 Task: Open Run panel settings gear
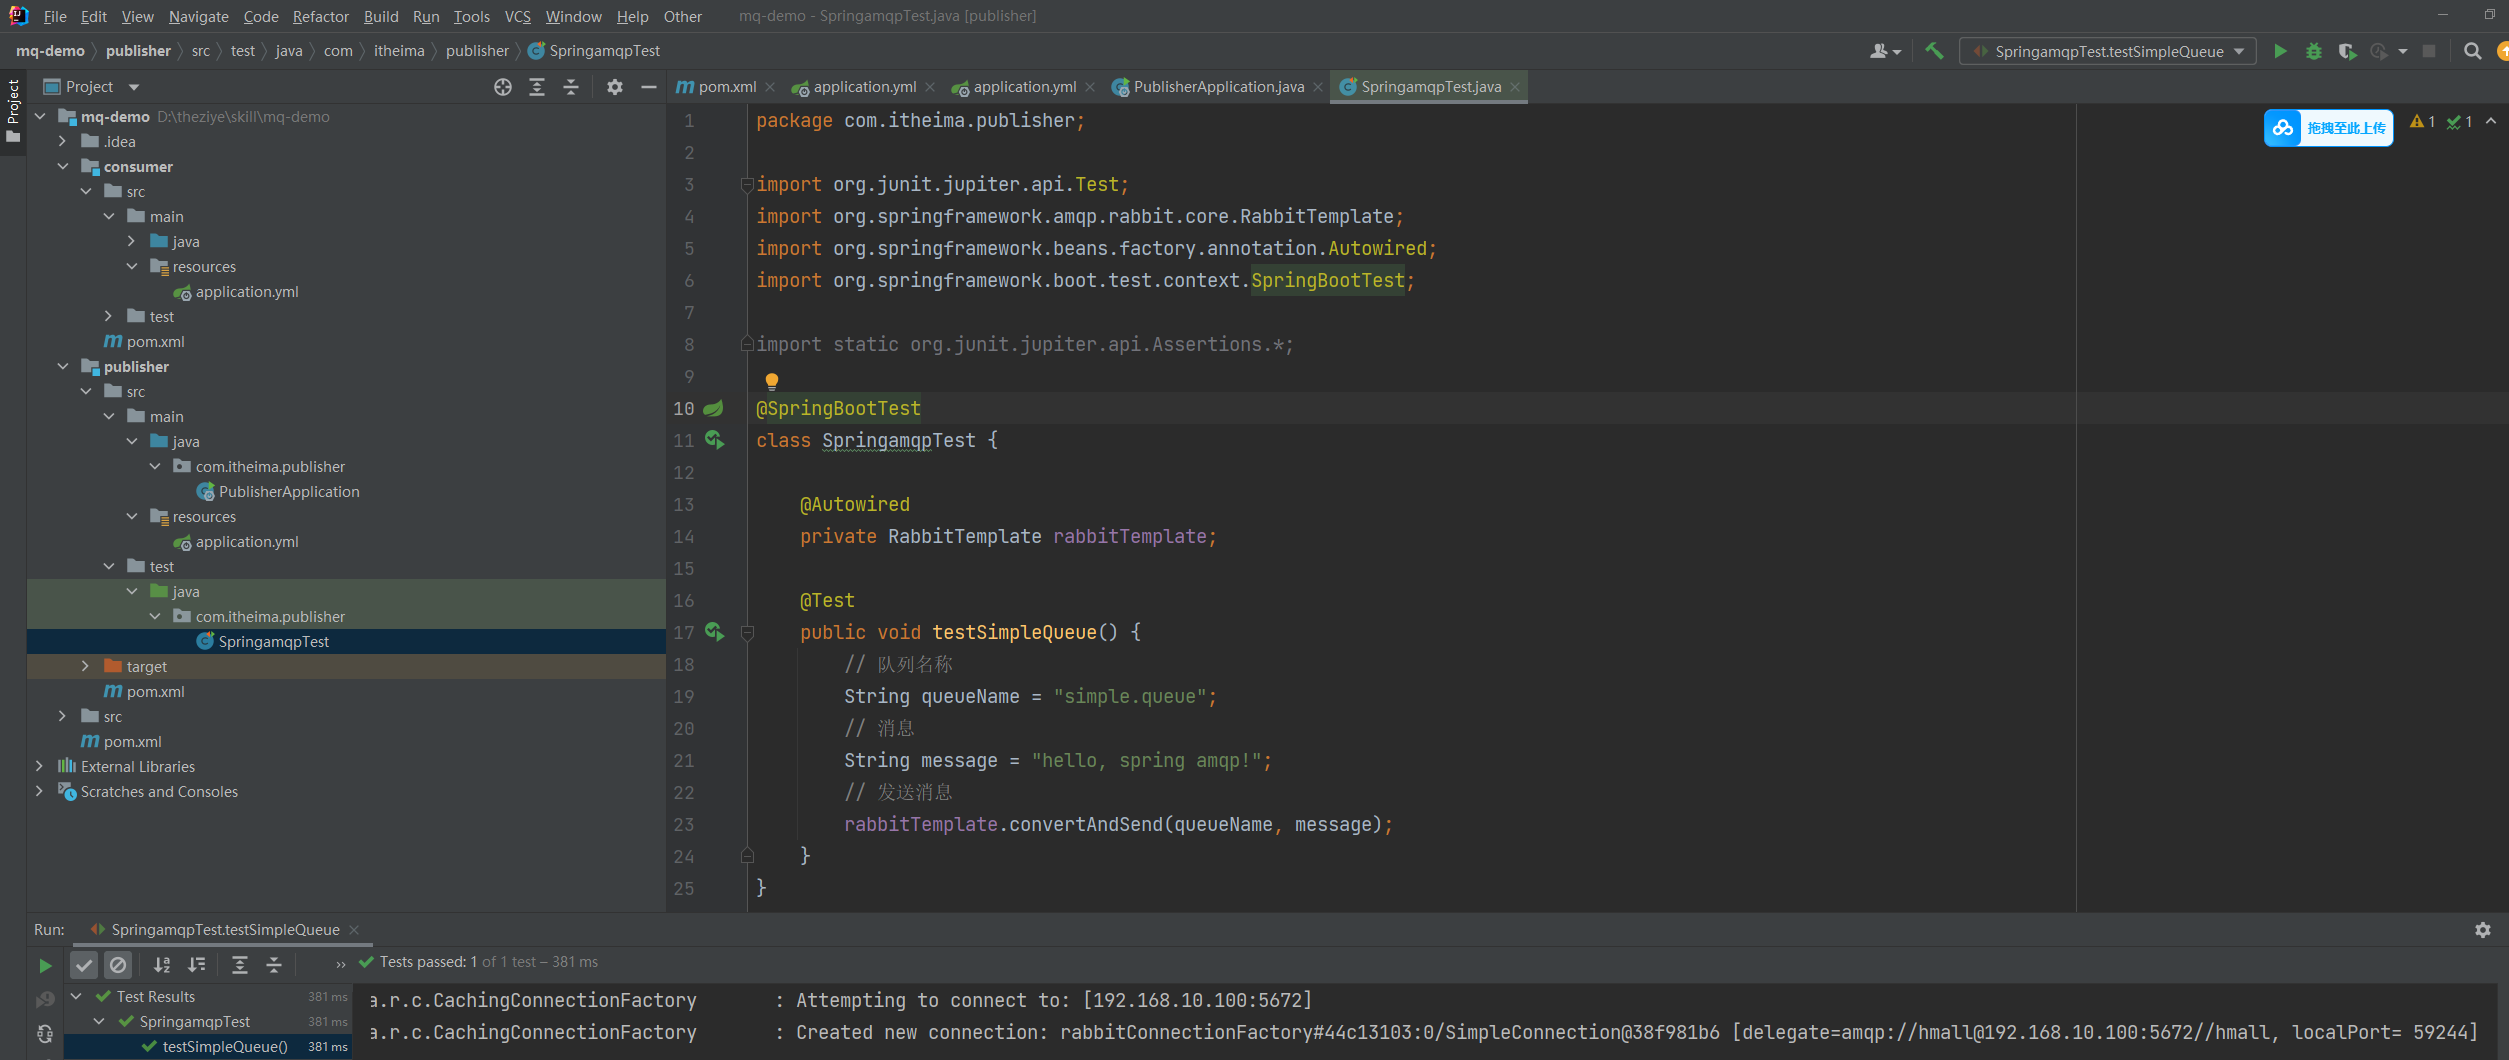tap(2483, 930)
